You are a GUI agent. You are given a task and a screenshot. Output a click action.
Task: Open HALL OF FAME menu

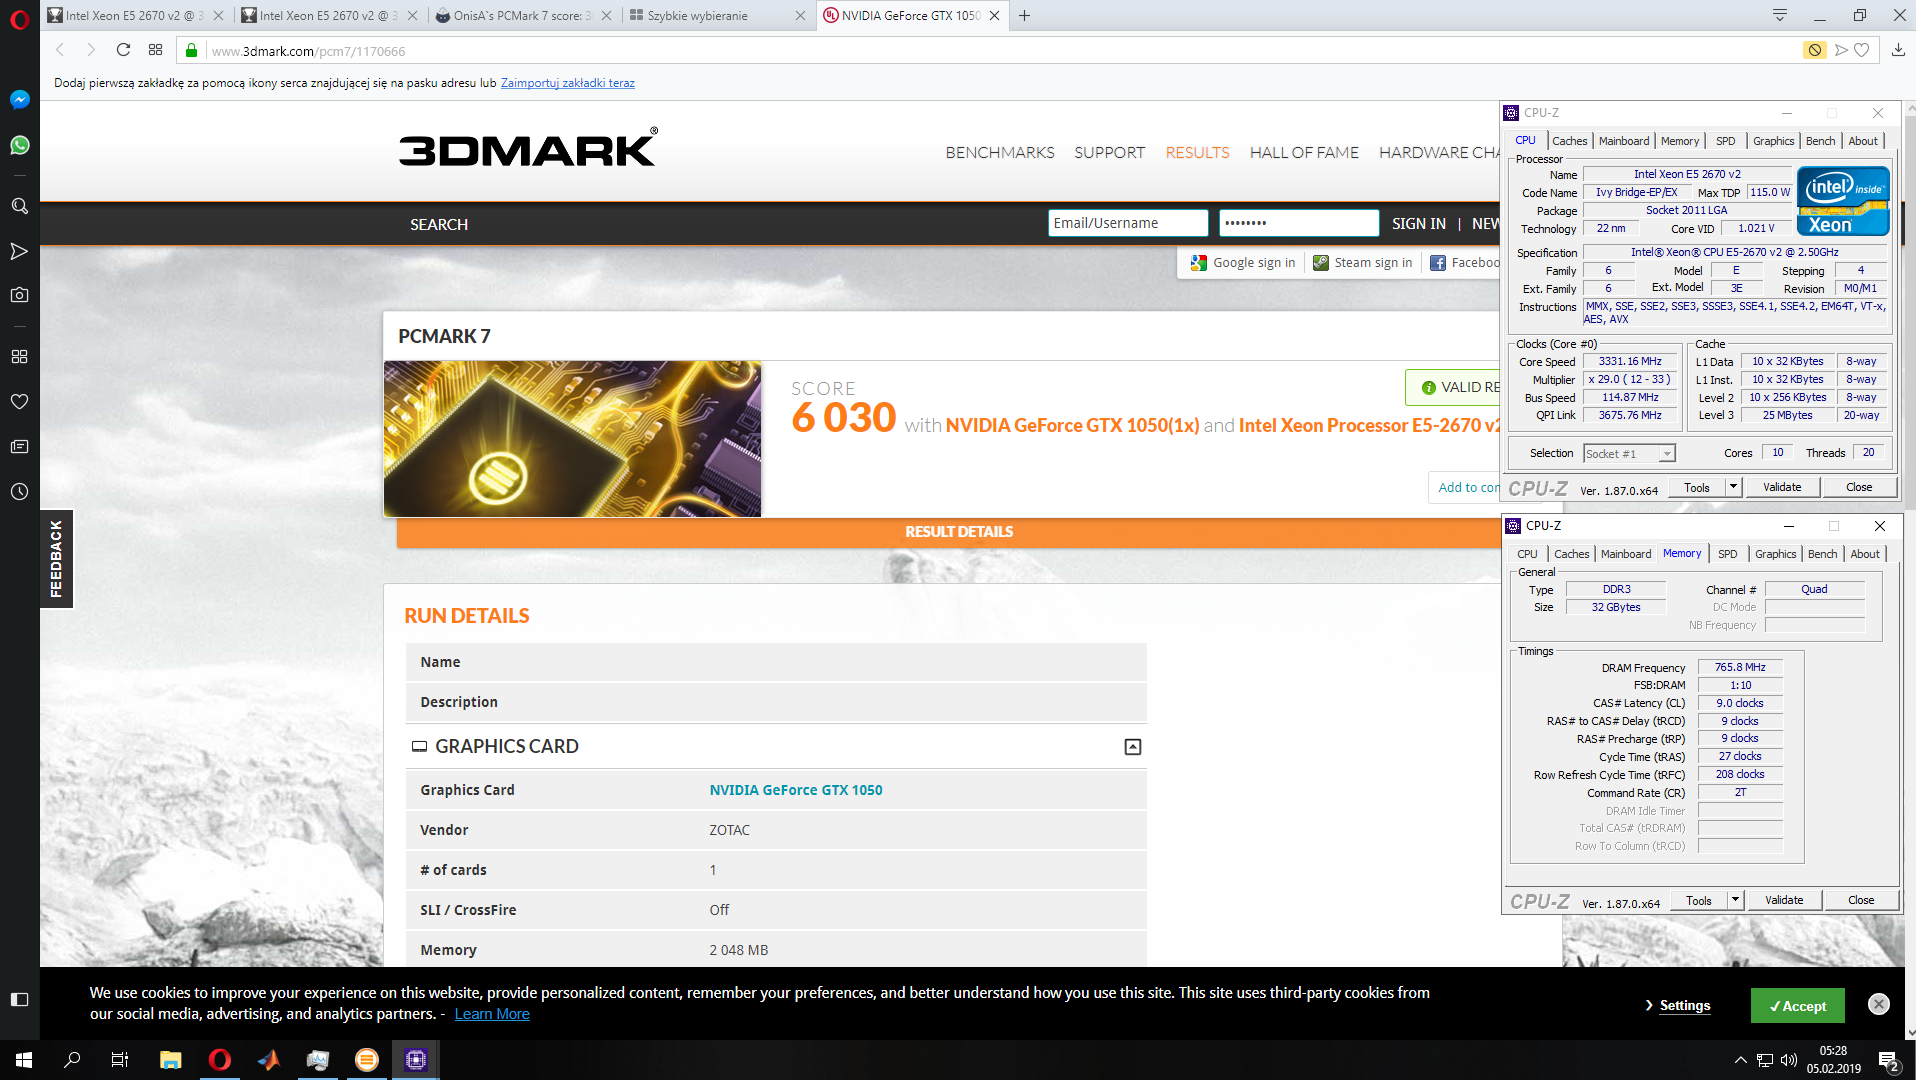(1304, 152)
